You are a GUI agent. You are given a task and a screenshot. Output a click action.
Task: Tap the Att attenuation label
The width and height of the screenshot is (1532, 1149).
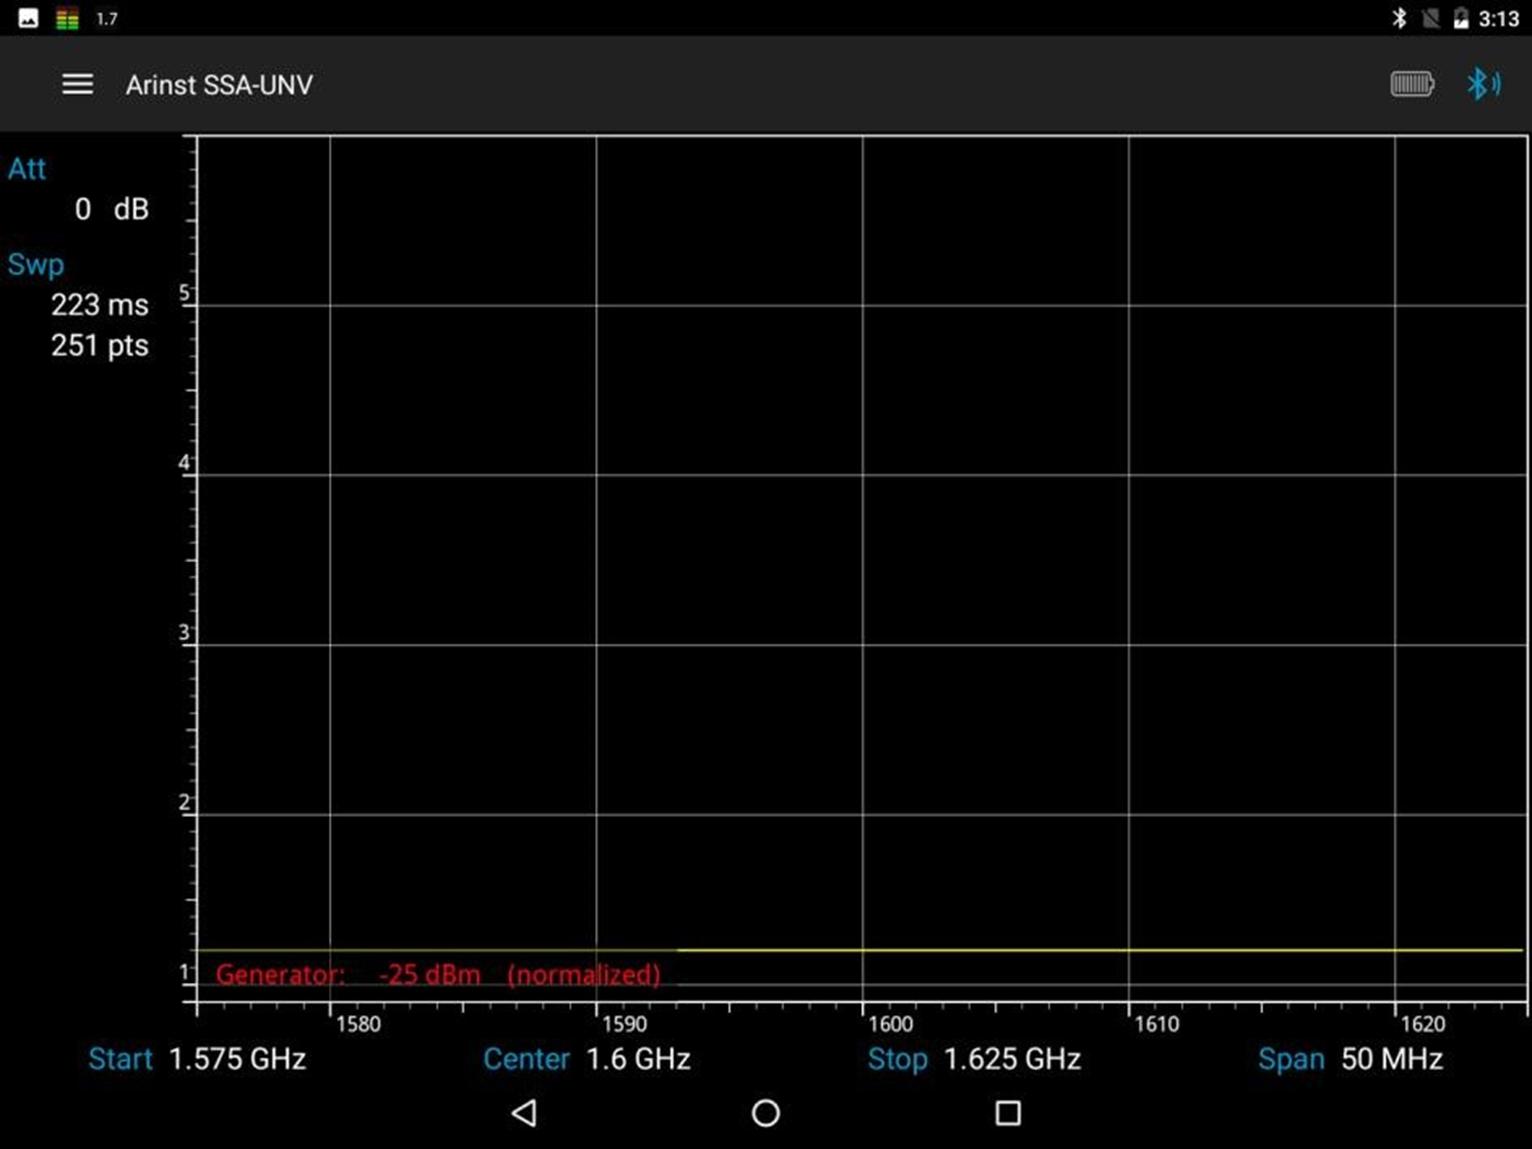[27, 169]
